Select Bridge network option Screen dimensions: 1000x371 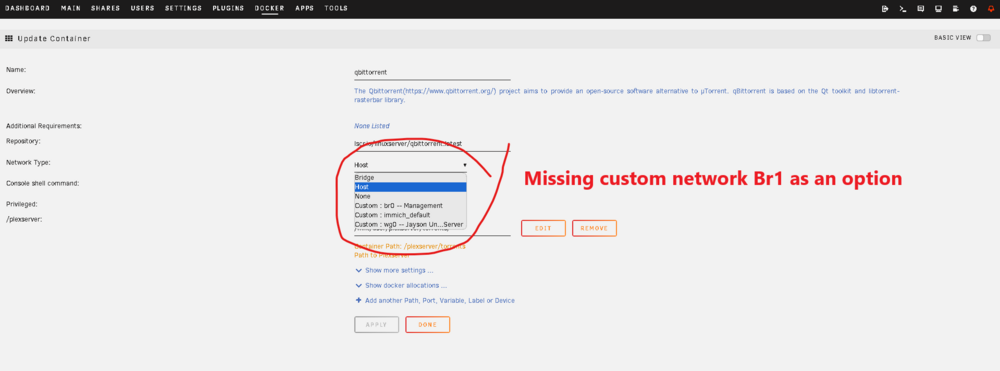410,177
